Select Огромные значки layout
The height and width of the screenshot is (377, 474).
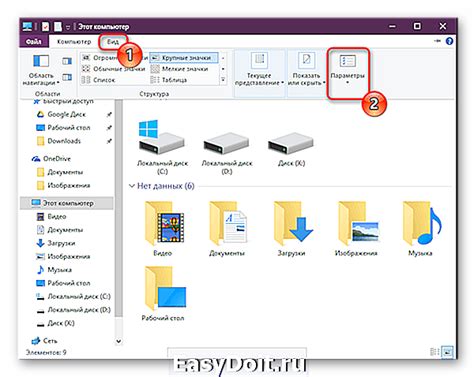click(x=114, y=58)
